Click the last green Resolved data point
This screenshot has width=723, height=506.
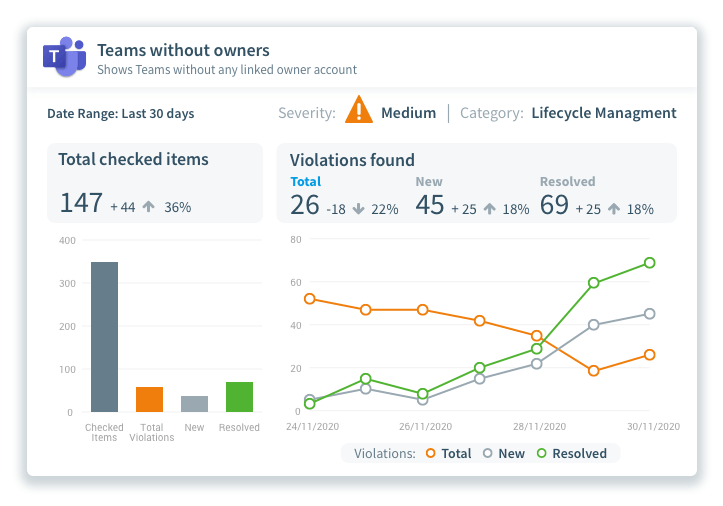[x=650, y=263]
